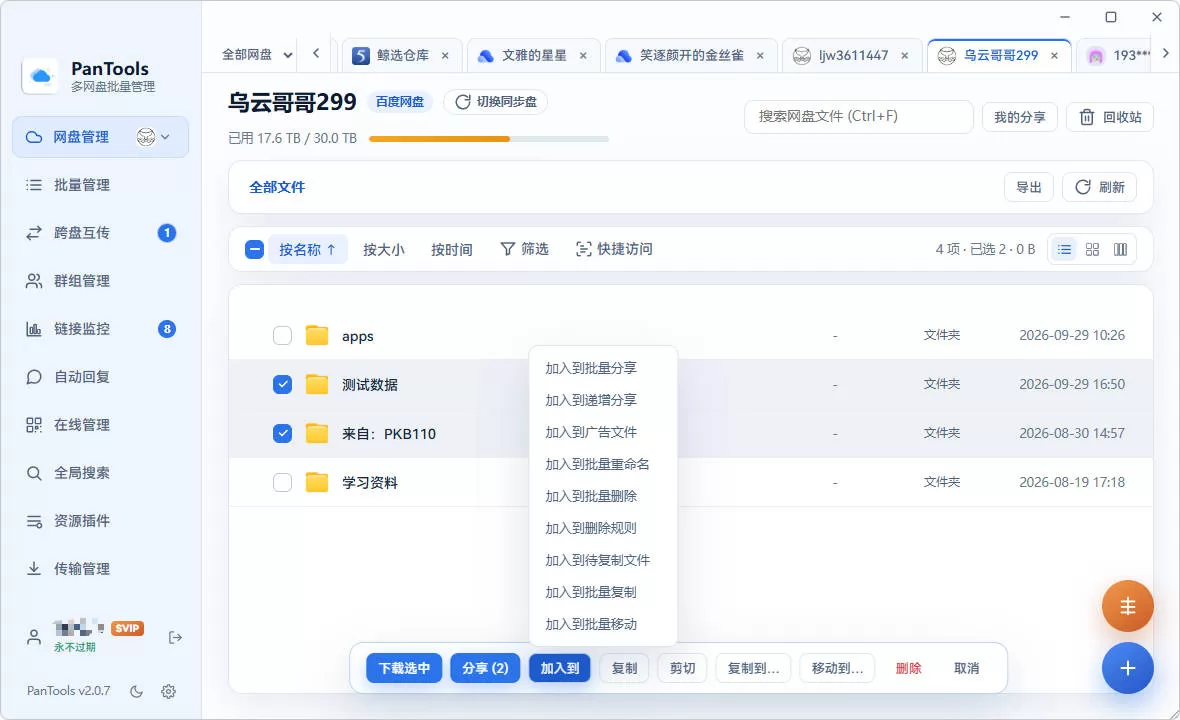Toggle dark mode moon icon

coord(136,691)
